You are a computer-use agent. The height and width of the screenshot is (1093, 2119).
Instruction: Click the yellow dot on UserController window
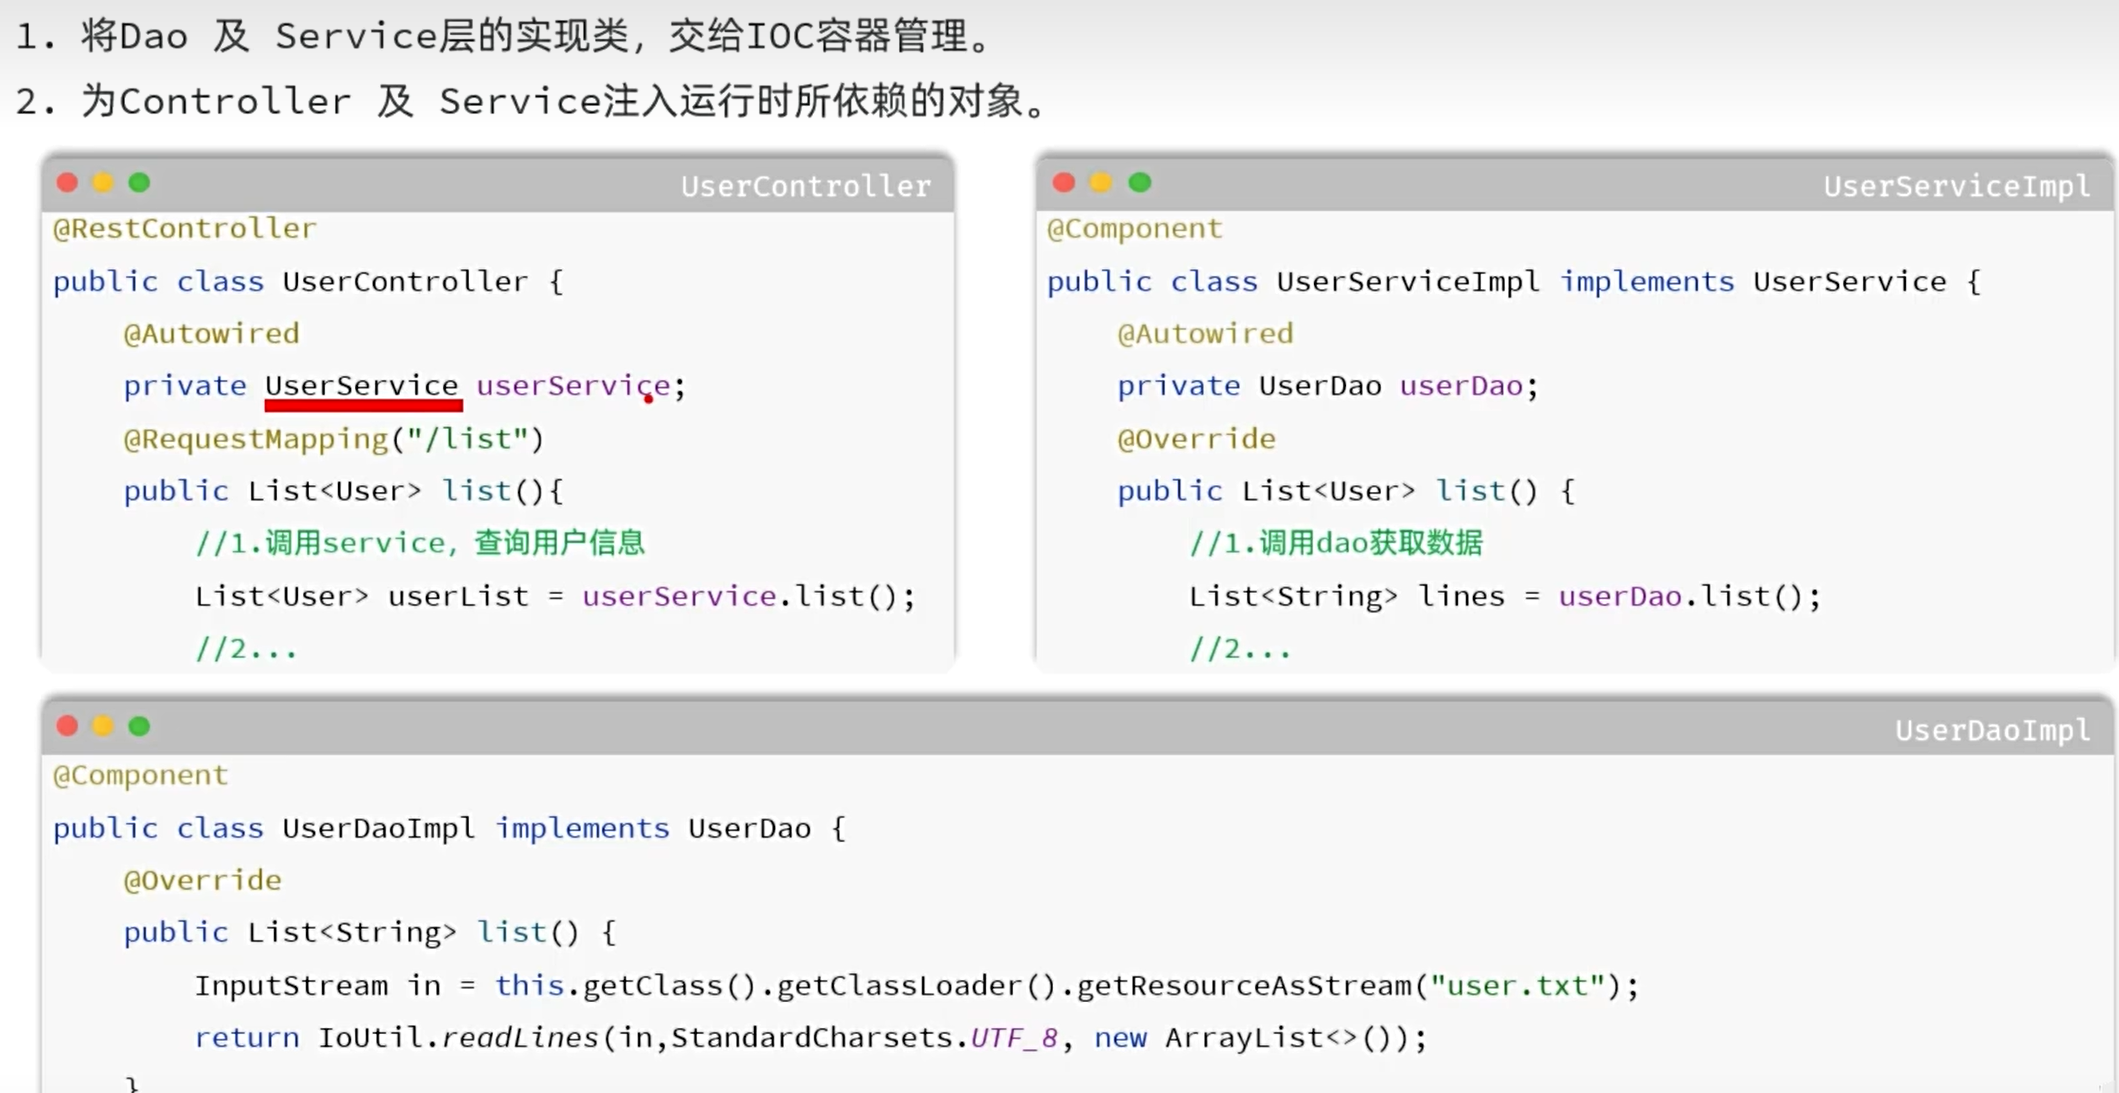[103, 182]
